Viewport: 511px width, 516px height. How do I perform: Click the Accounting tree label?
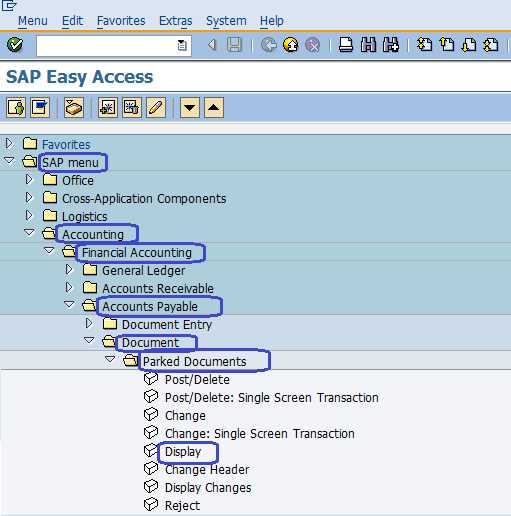point(93,235)
